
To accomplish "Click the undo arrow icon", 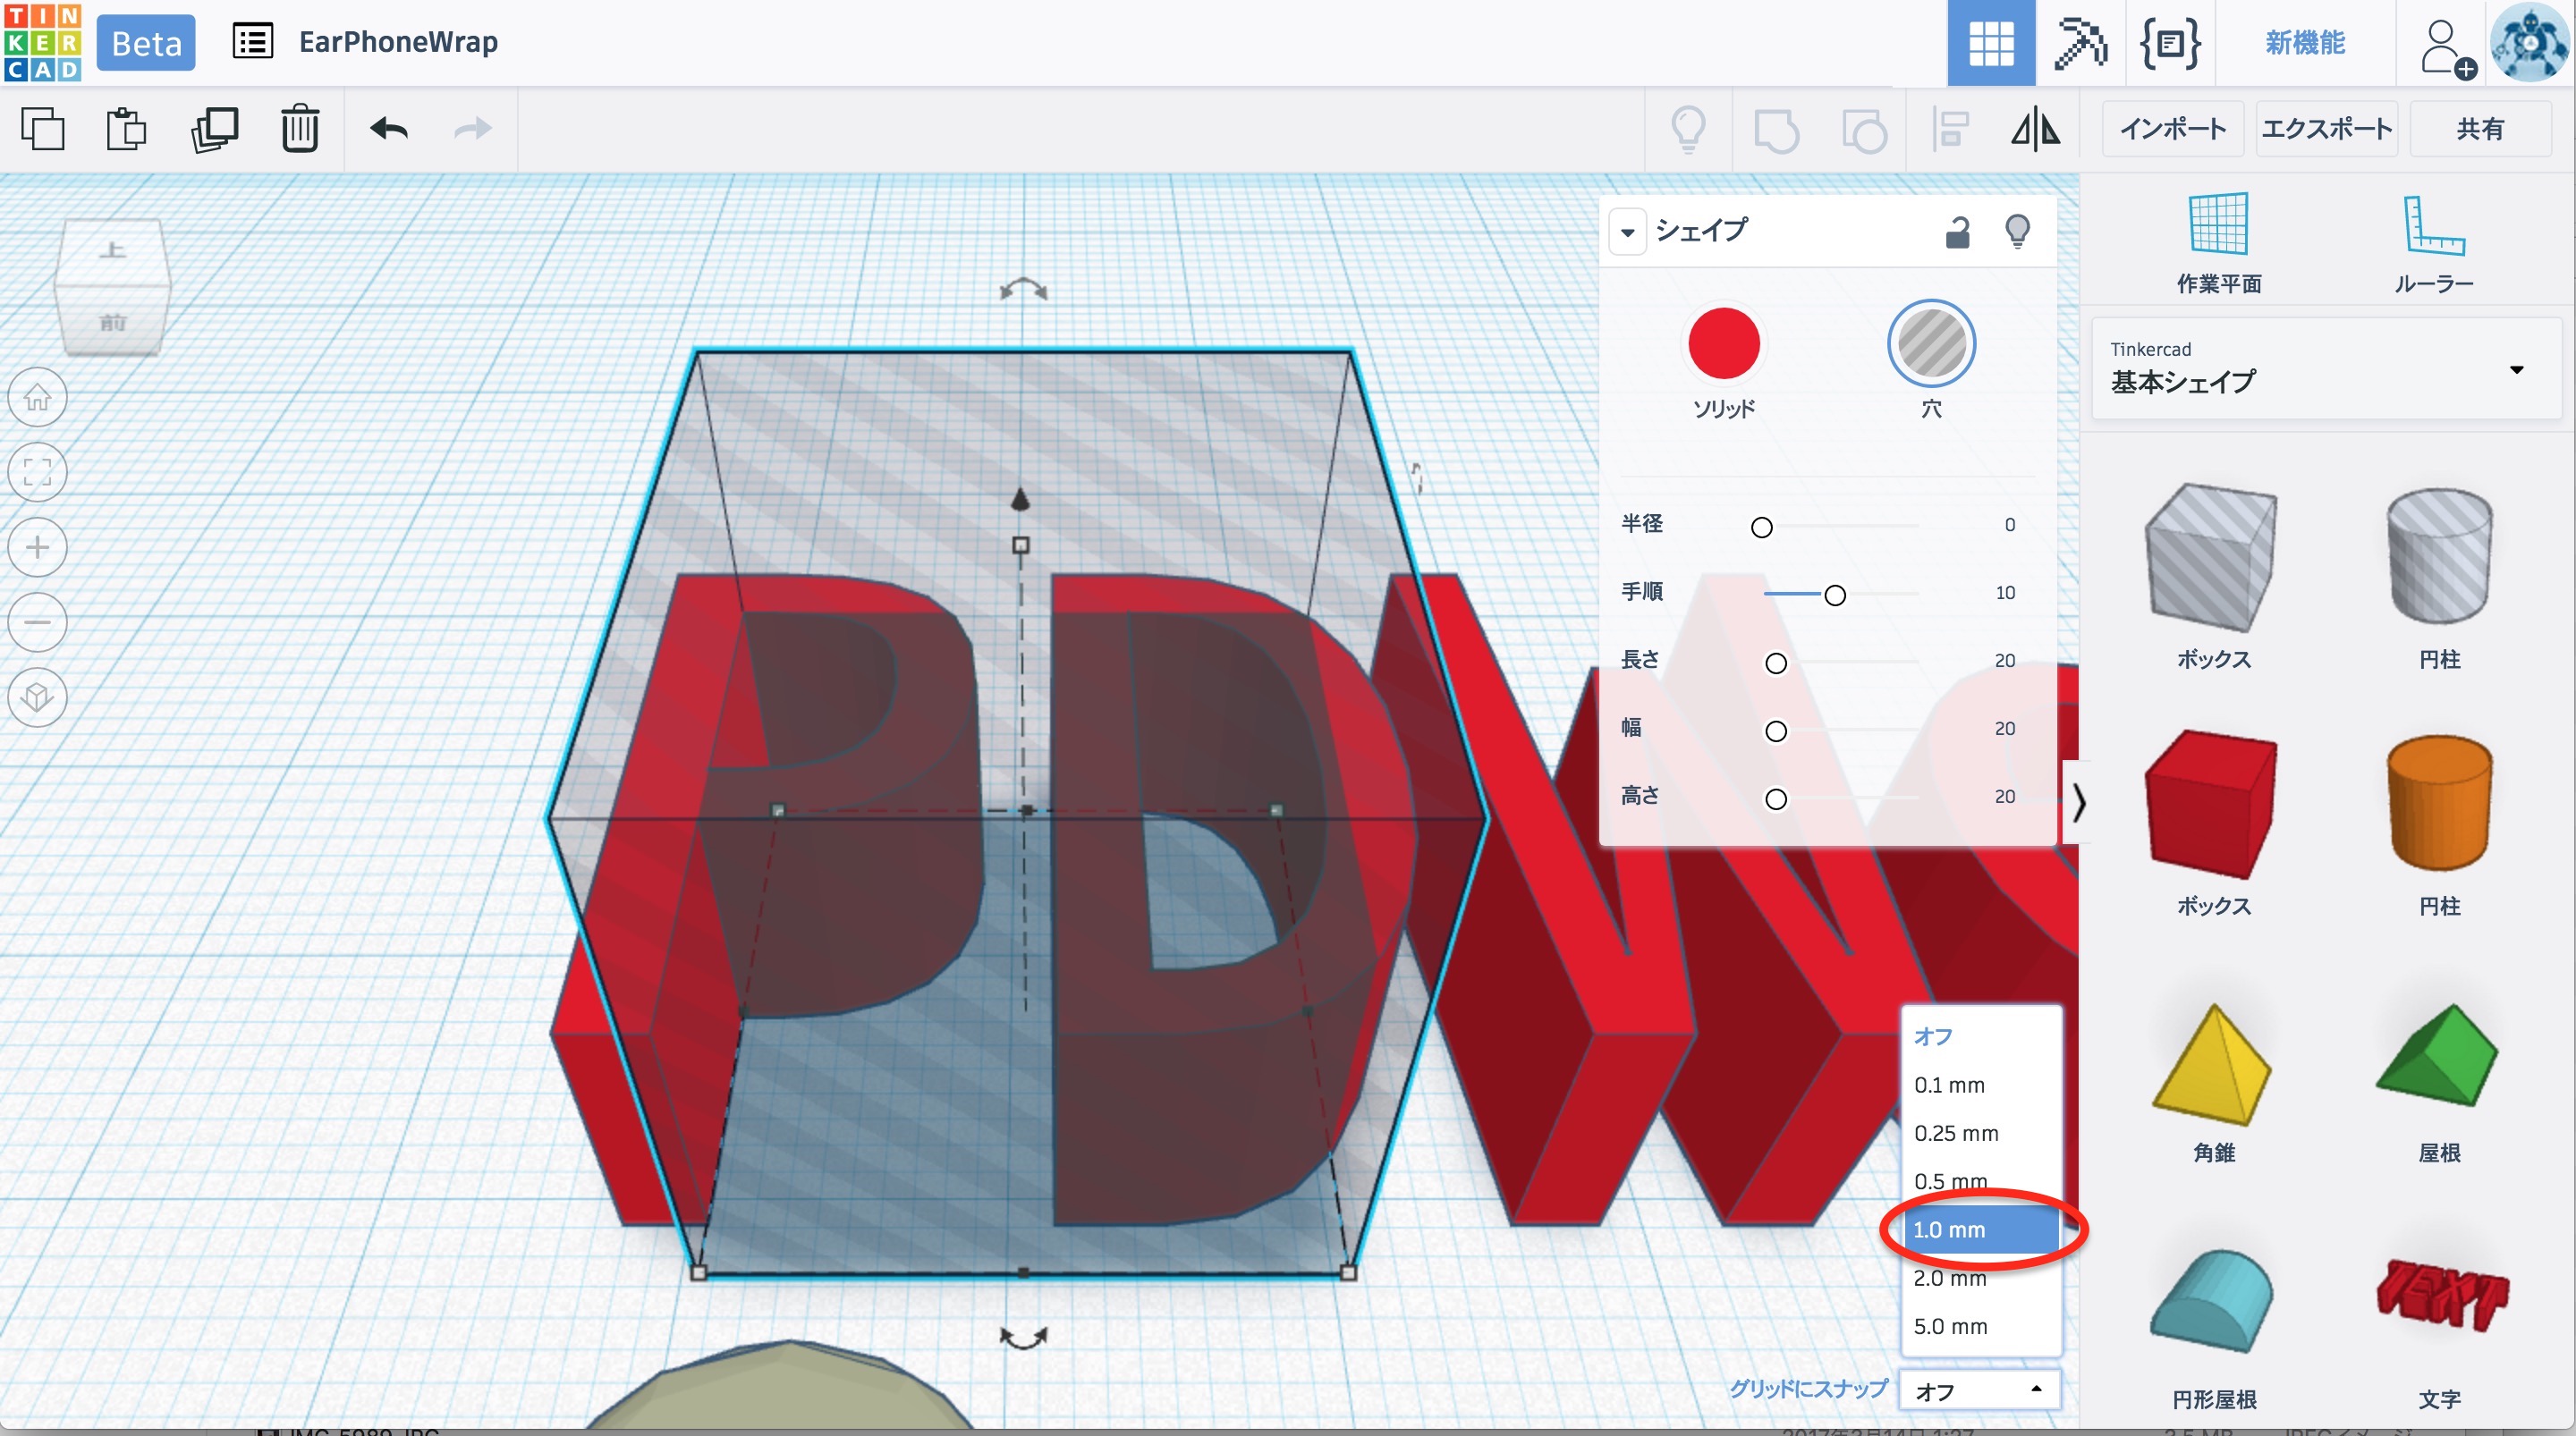I will pos(388,129).
